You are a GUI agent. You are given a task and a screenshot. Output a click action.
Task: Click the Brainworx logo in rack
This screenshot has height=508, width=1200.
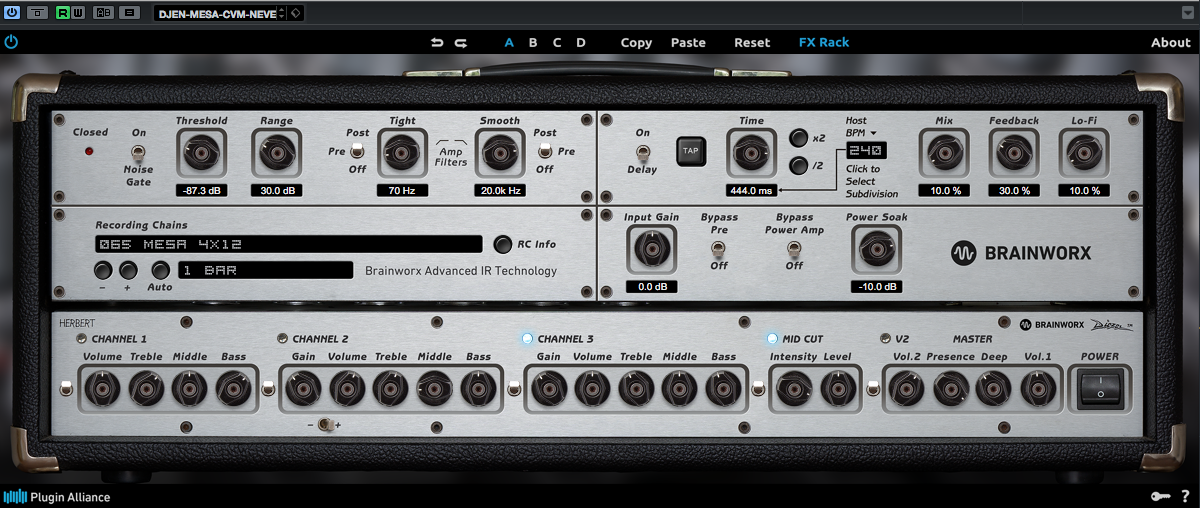(1021, 254)
